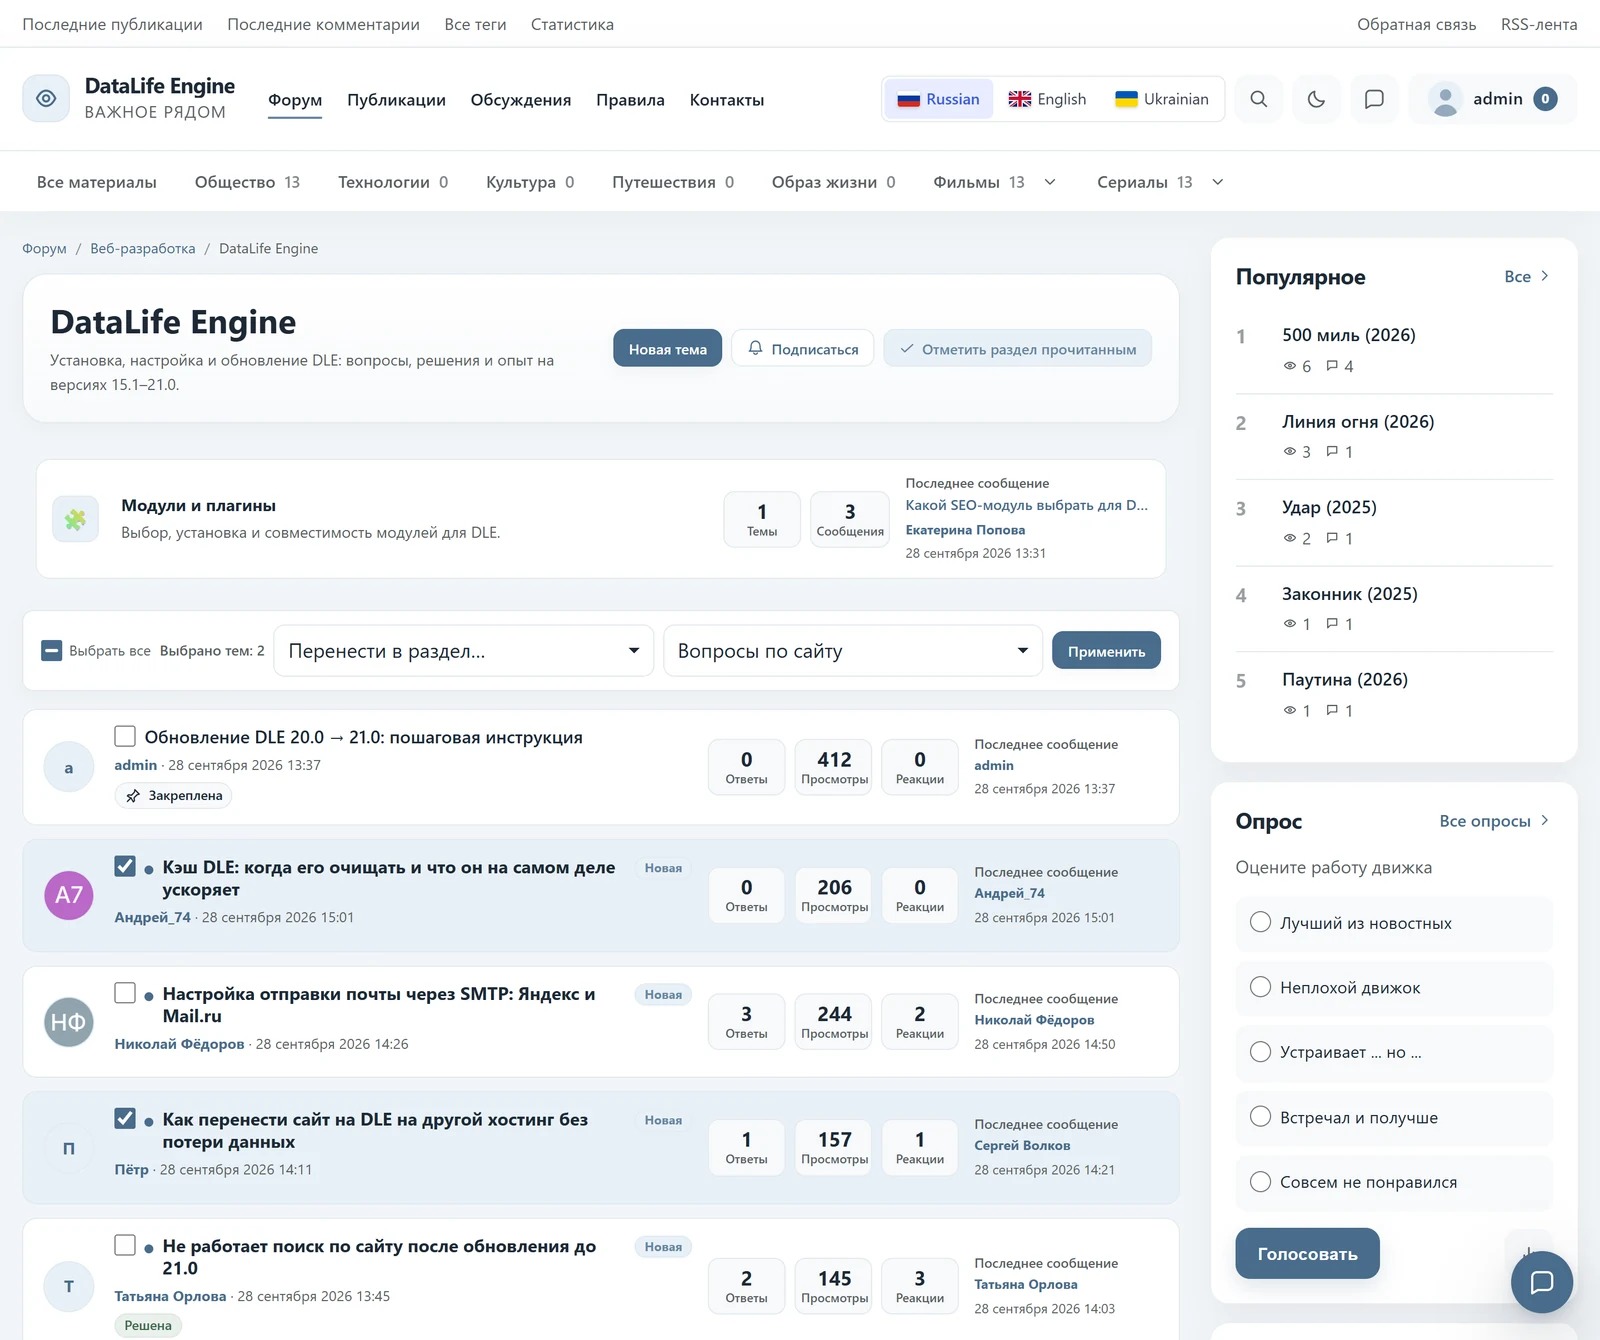Toggle dark mode with the moon icon
Image resolution: width=1600 pixels, height=1340 pixels.
[x=1316, y=99]
